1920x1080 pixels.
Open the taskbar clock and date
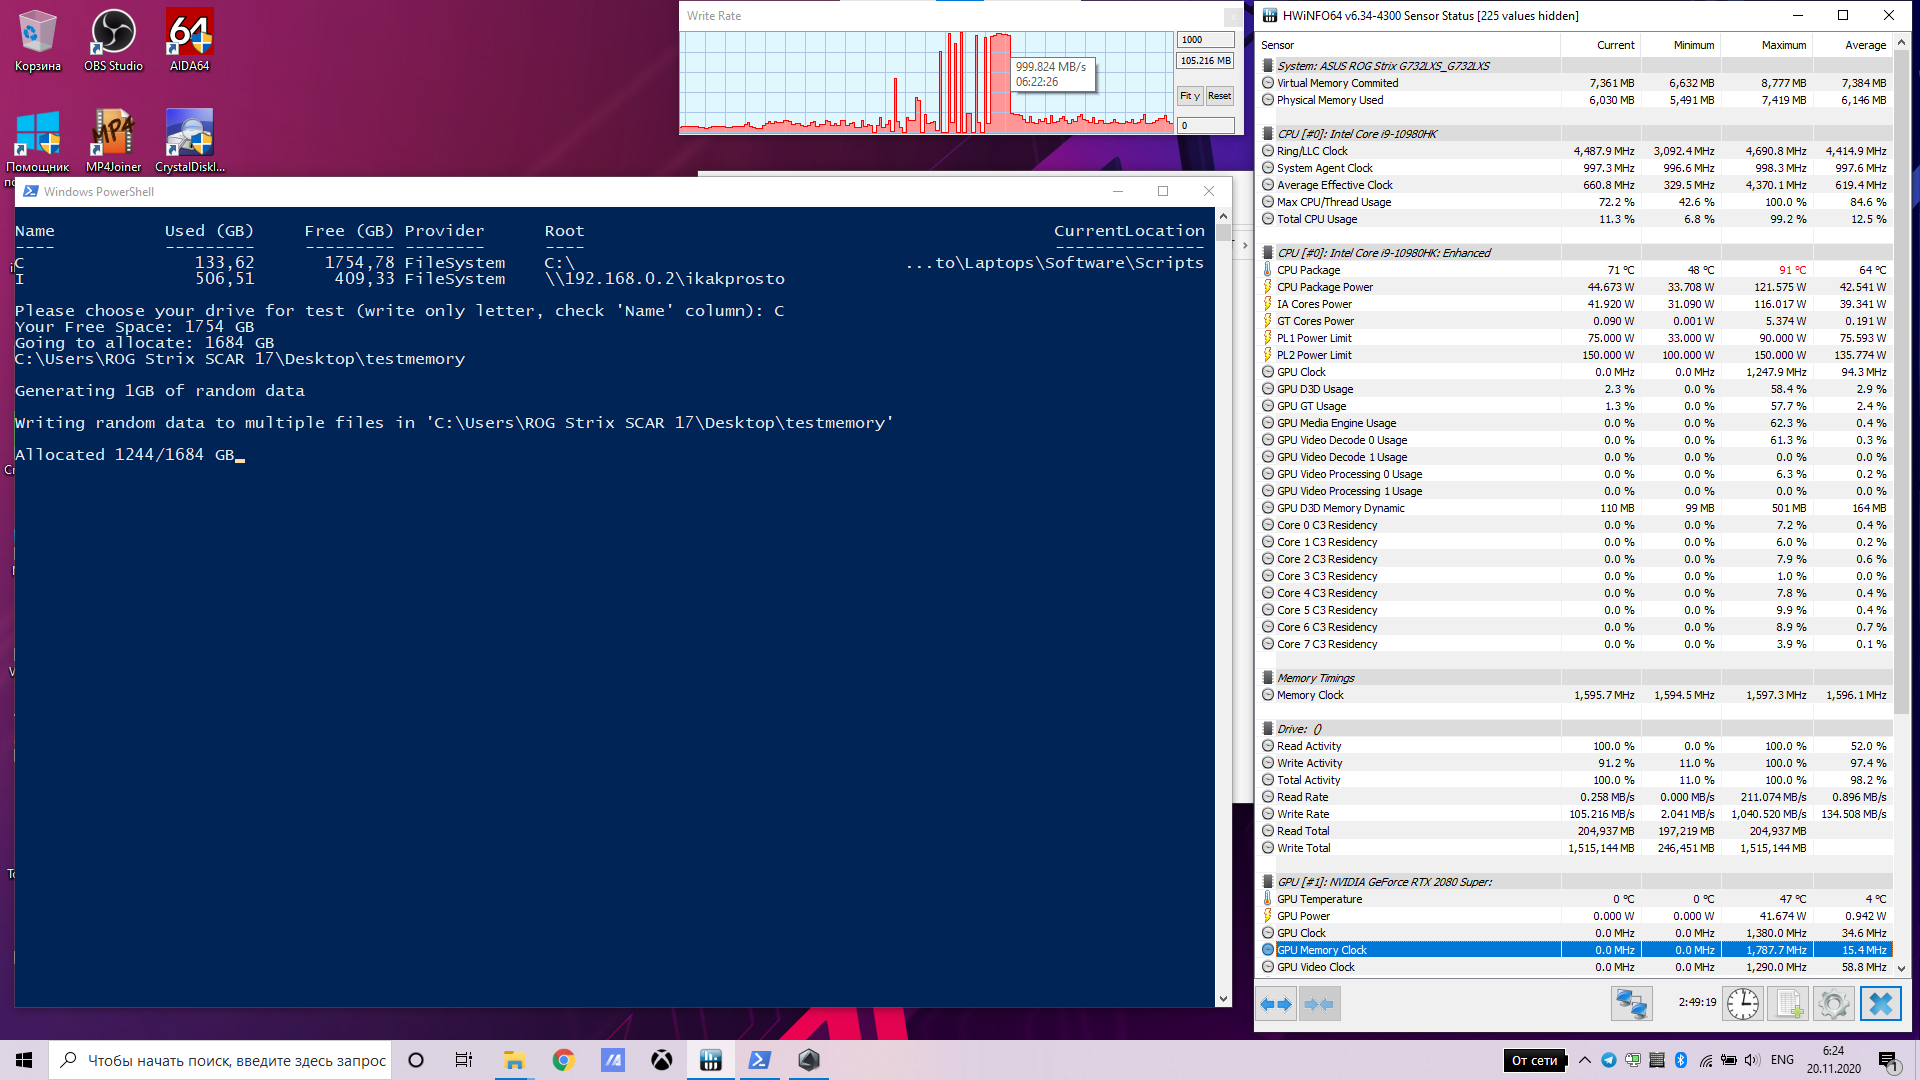point(1833,1060)
